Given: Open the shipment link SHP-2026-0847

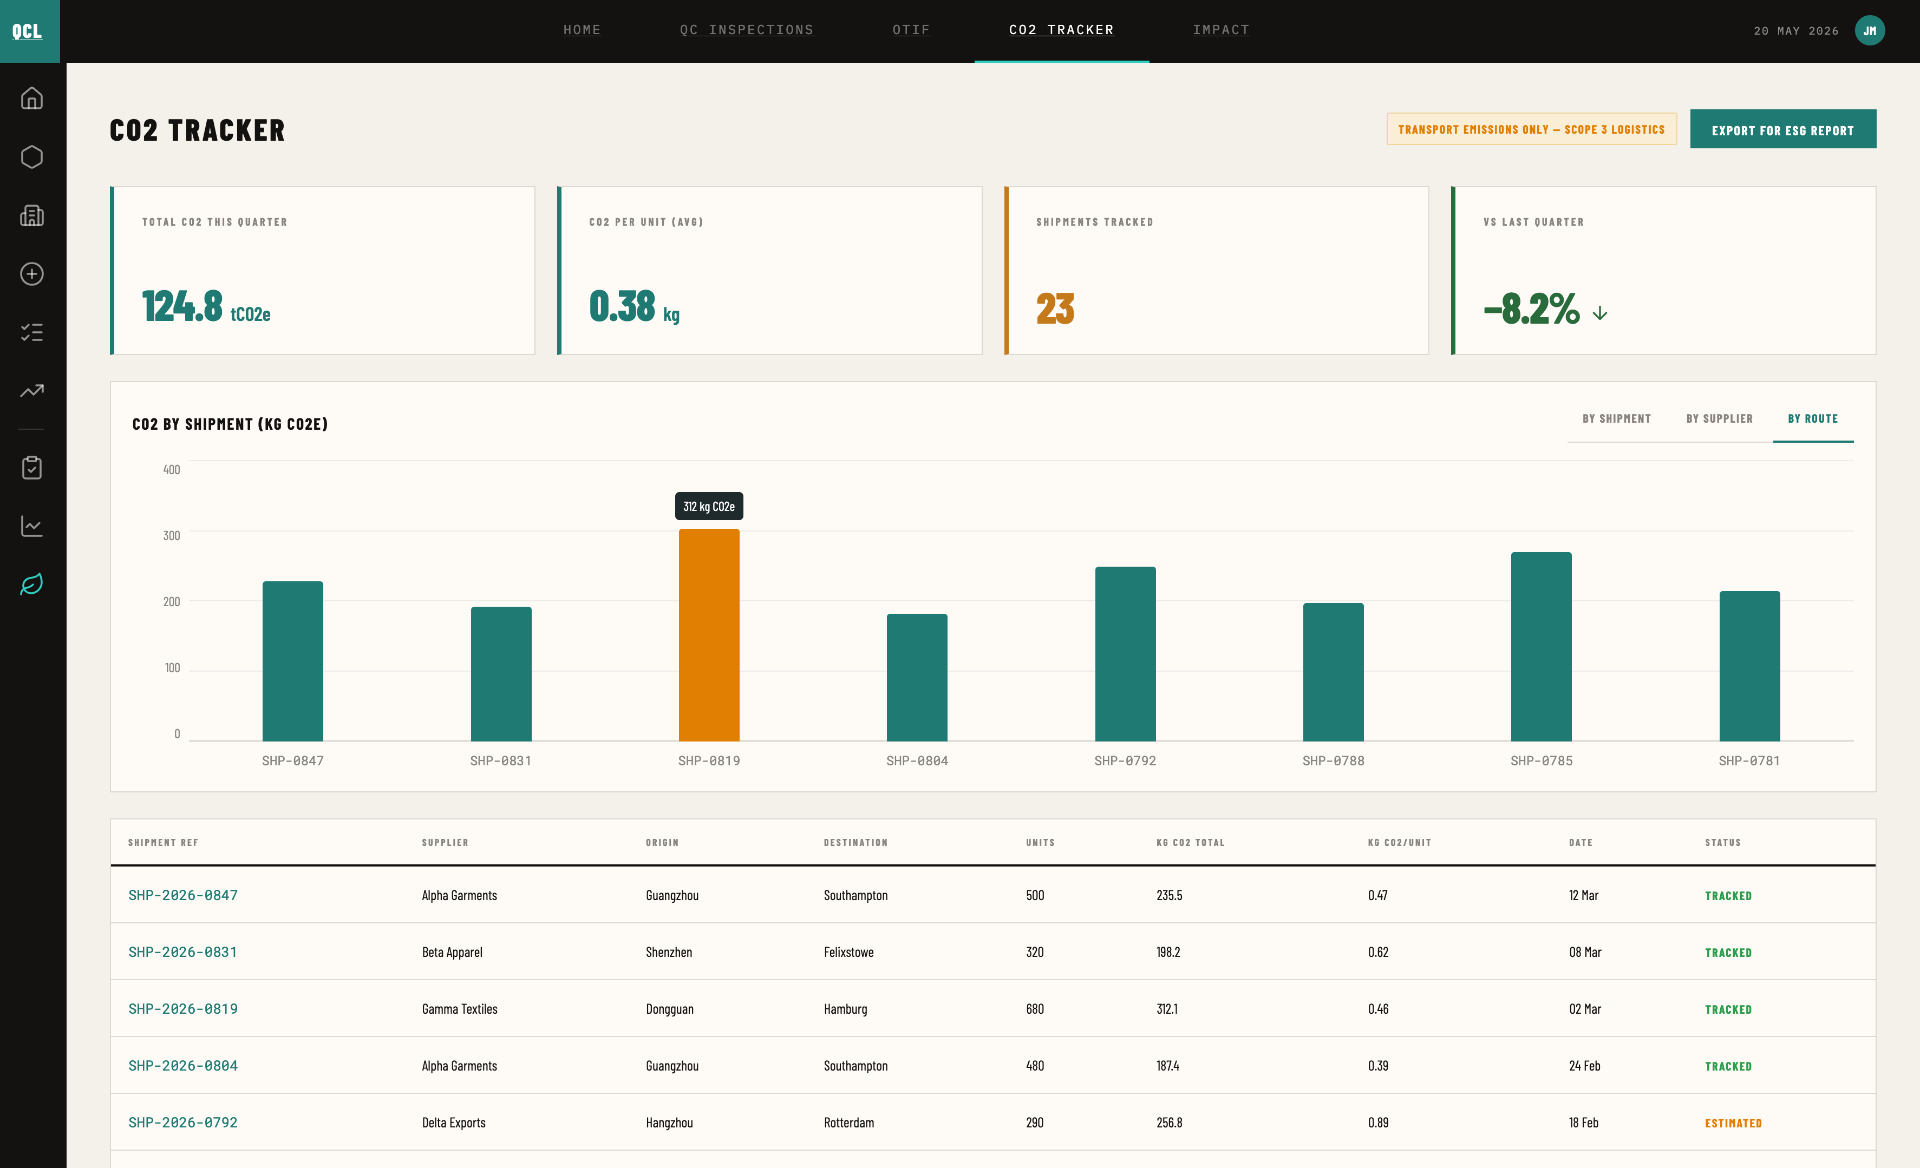Looking at the screenshot, I should click(x=183, y=895).
